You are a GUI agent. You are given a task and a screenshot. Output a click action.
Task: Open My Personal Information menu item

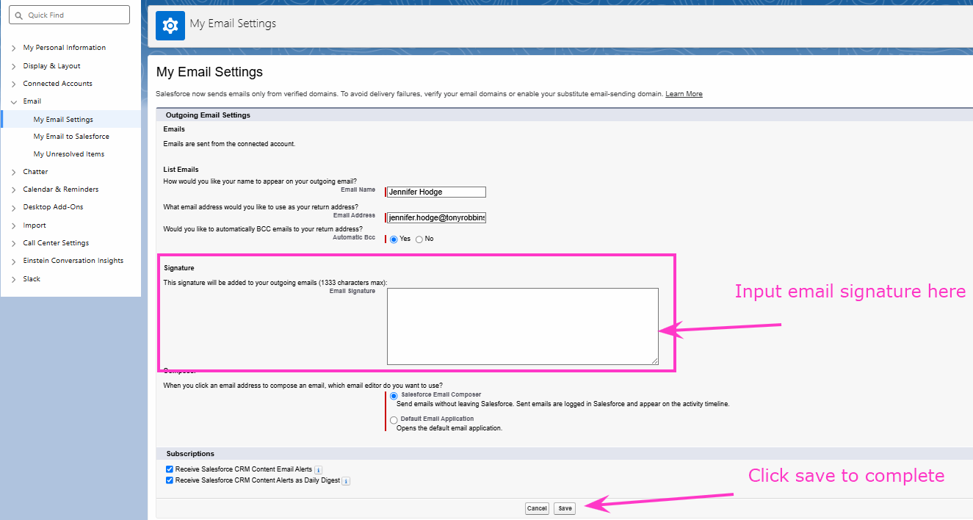click(65, 48)
